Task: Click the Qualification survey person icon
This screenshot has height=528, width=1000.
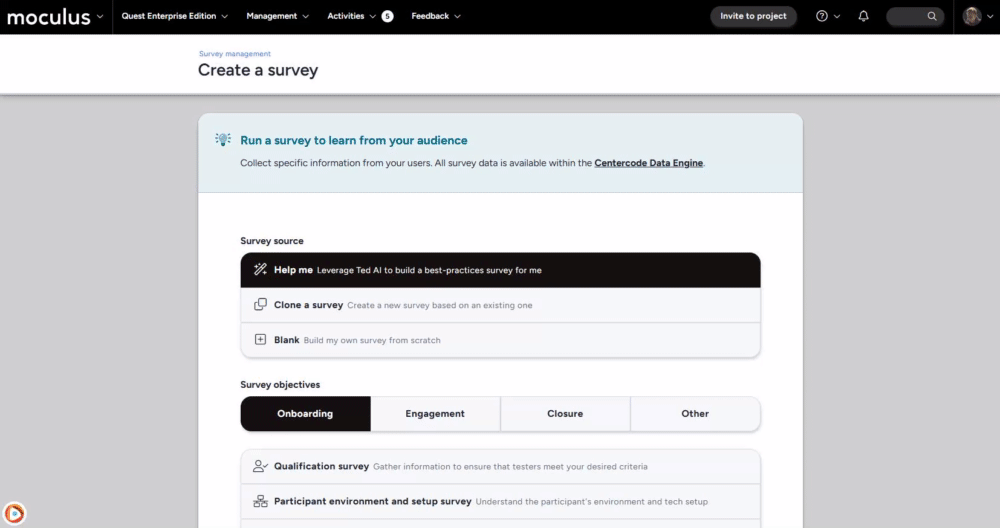Action: tap(260, 466)
